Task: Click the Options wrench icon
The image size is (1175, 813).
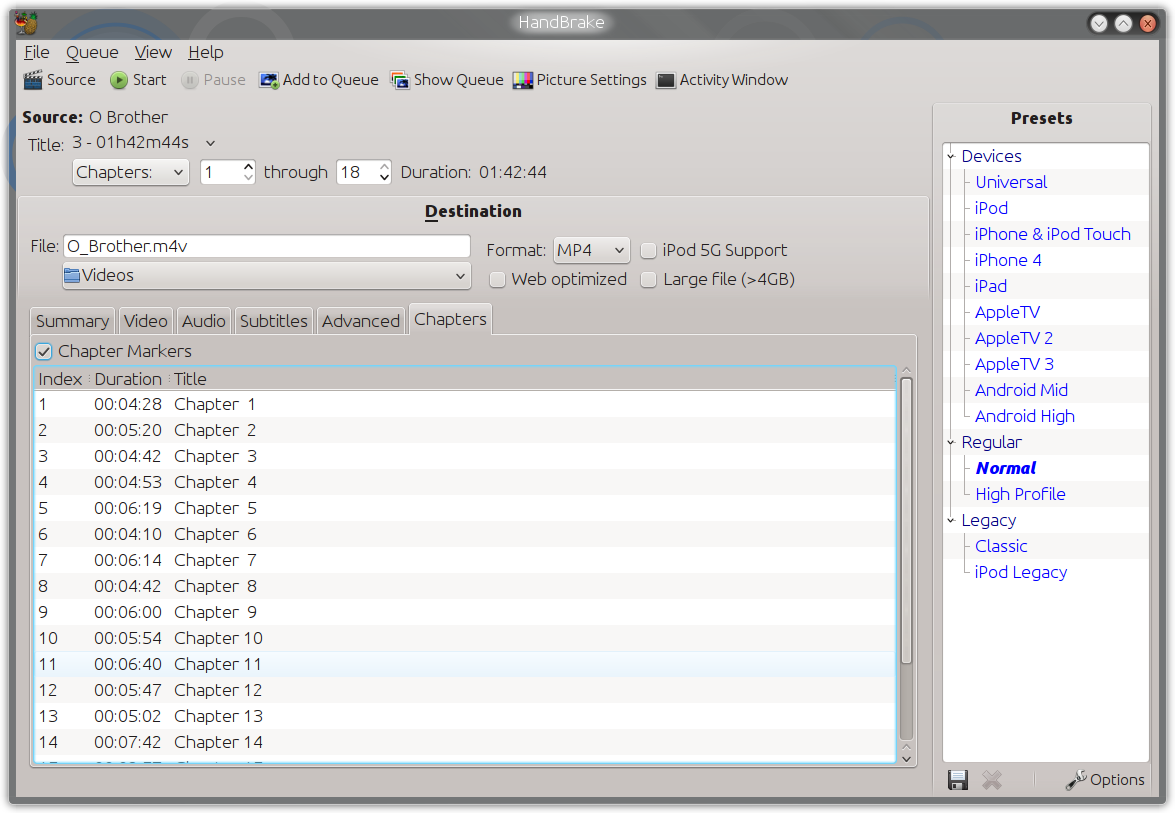Action: [x=1076, y=780]
